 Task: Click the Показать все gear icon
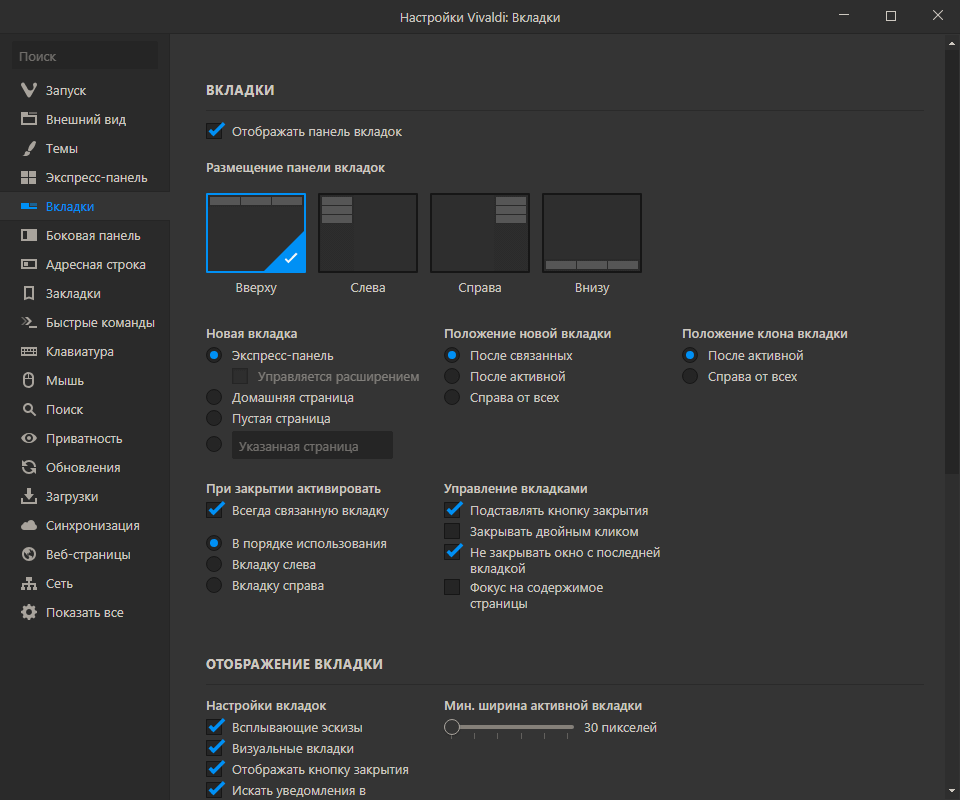[29, 612]
